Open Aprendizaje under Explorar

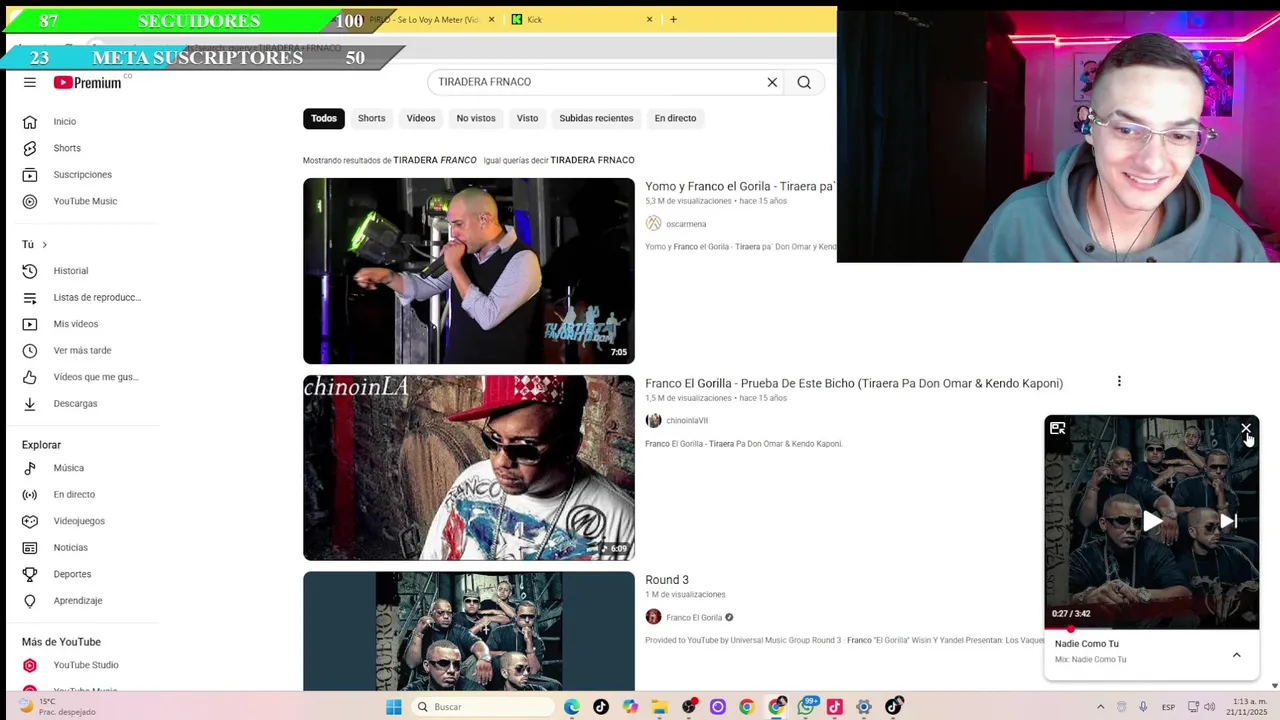point(80,600)
